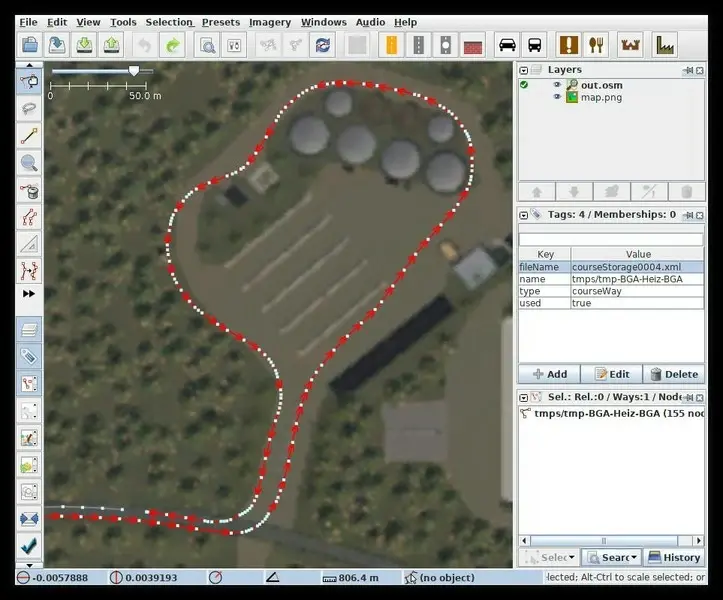Toggle the Layers list panel button
723x600 pixels.
pos(29,329)
